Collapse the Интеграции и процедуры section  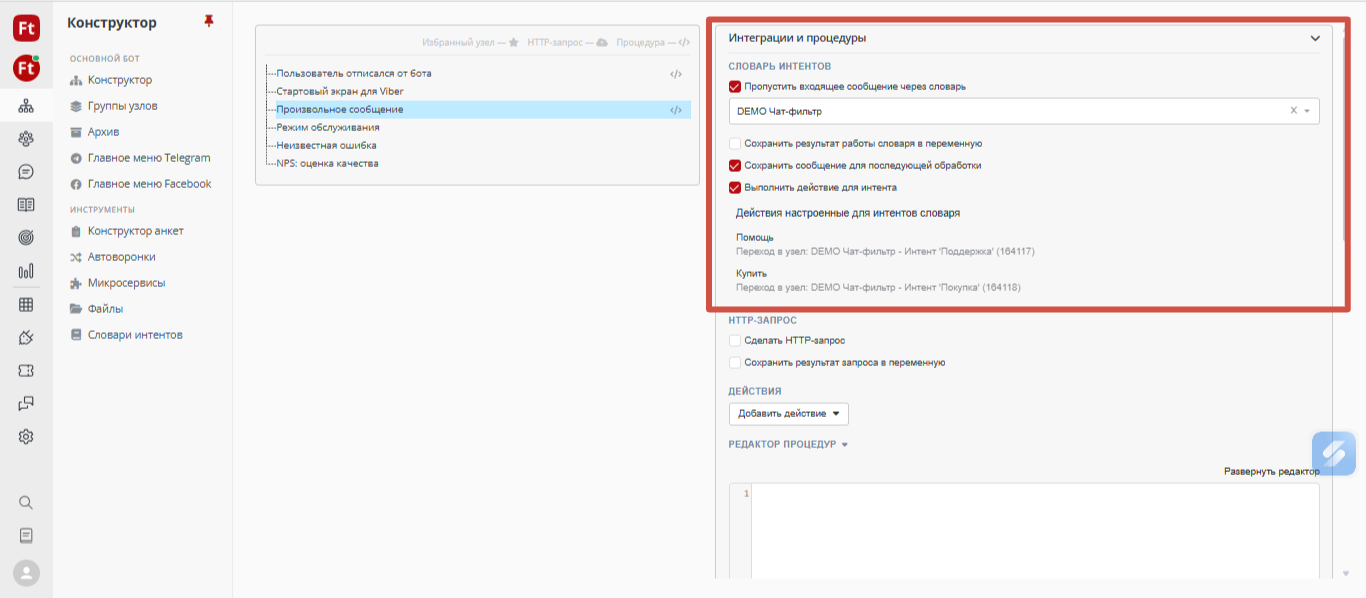coord(1315,39)
